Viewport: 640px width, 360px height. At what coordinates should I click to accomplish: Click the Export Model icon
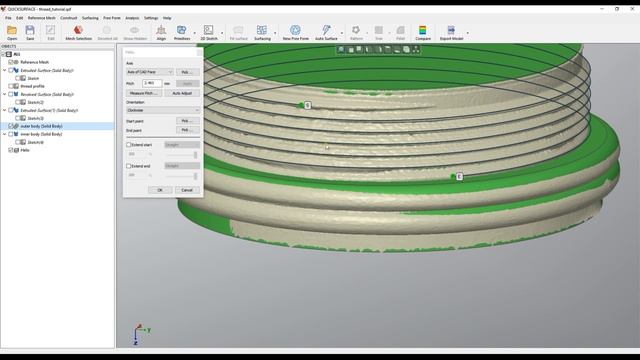pos(451,30)
